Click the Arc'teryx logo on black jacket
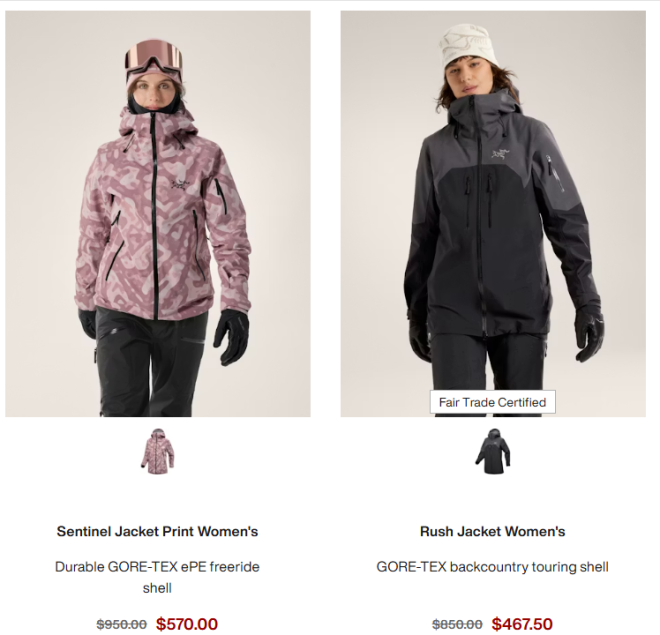The image size is (660, 635). [500, 154]
